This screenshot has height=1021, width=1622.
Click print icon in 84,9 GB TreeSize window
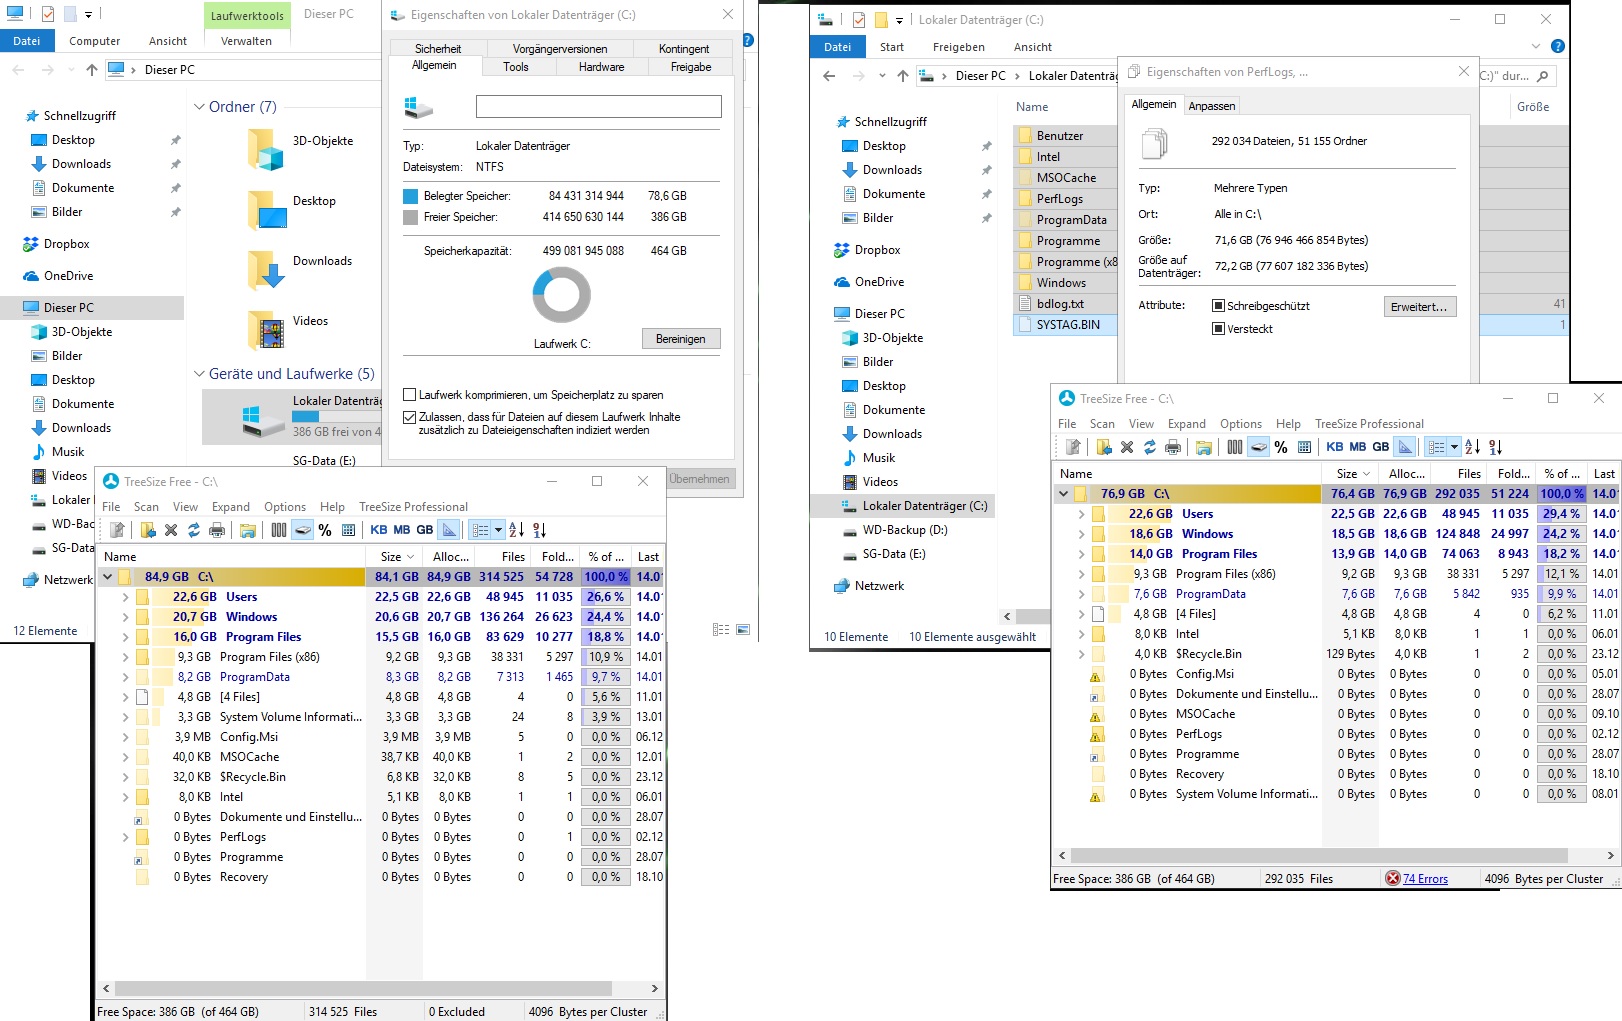coord(217,530)
